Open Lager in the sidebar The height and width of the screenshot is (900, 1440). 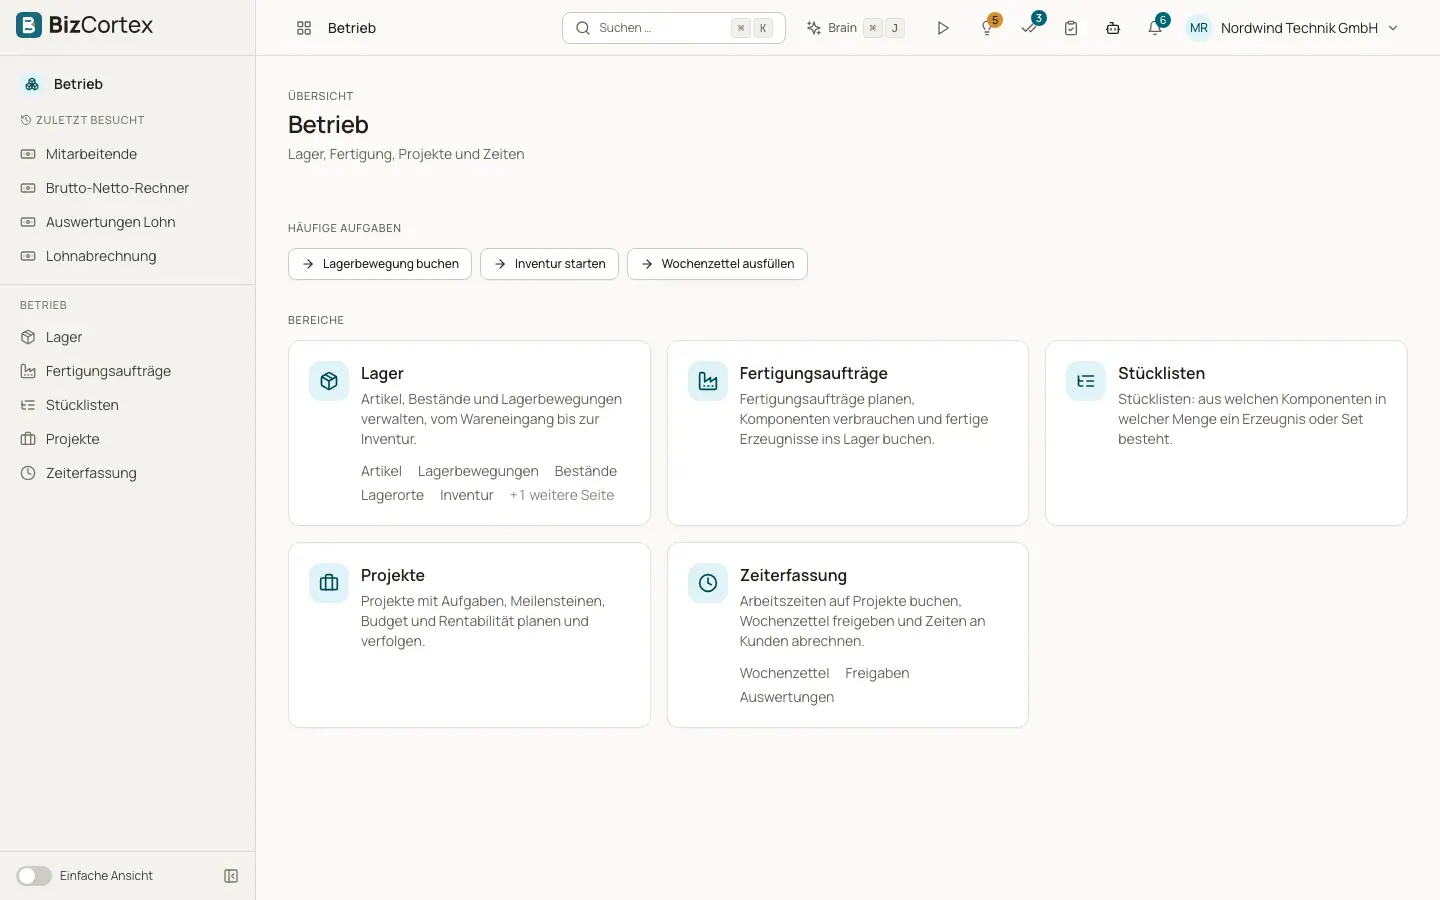(x=127, y=337)
